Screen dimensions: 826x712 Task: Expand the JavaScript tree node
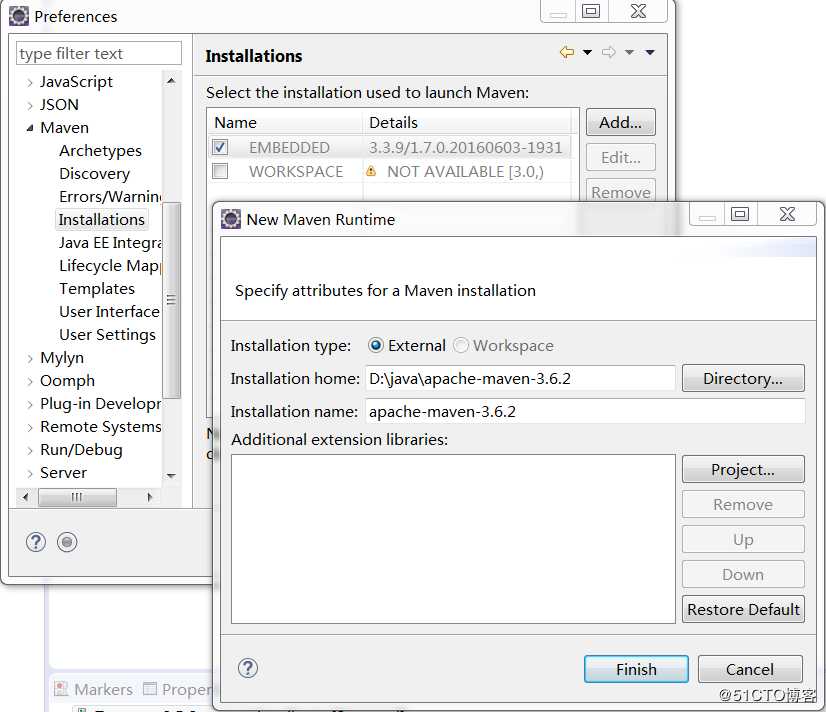(30, 83)
